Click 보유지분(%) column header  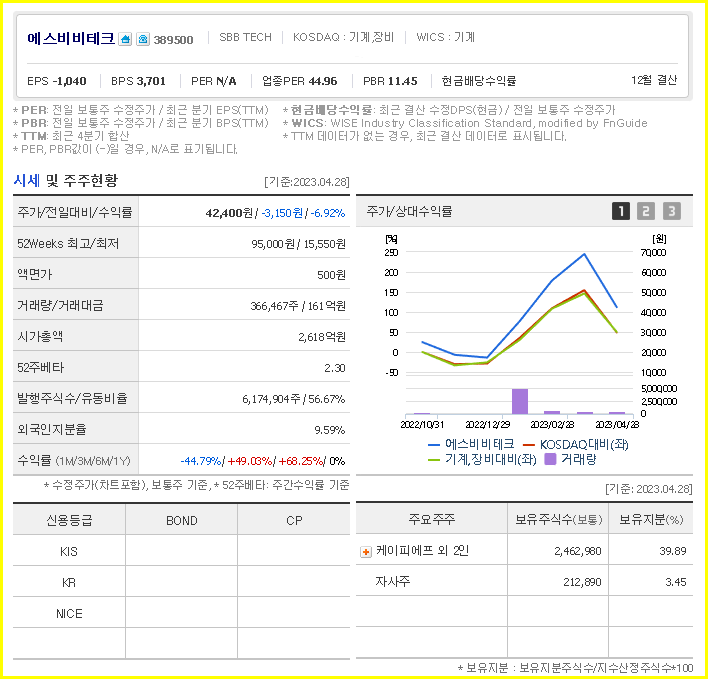651,519
